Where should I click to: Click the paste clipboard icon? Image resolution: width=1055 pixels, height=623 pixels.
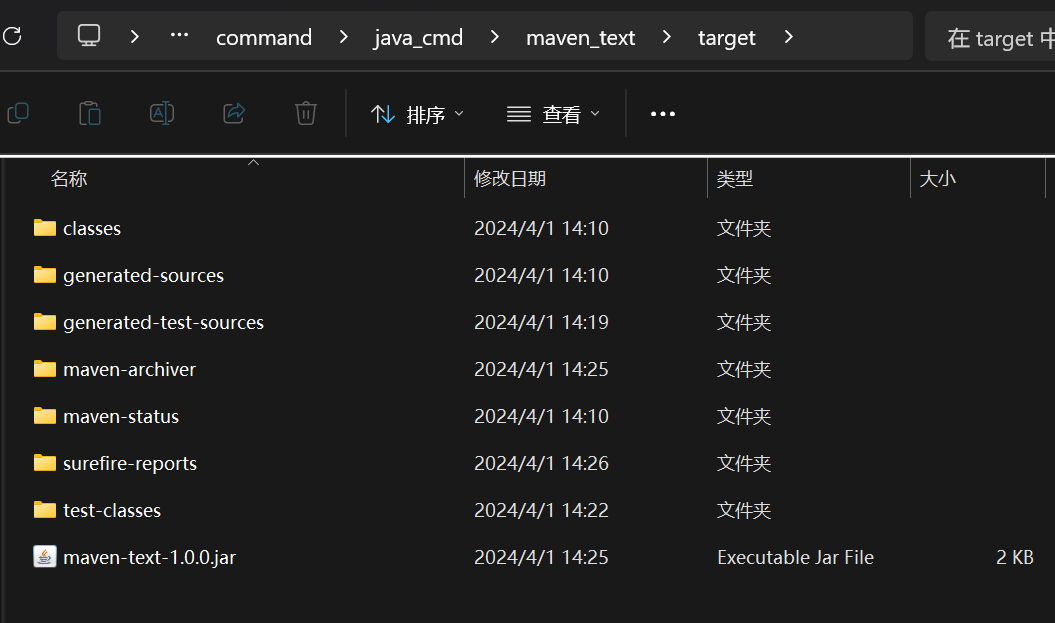(90, 113)
